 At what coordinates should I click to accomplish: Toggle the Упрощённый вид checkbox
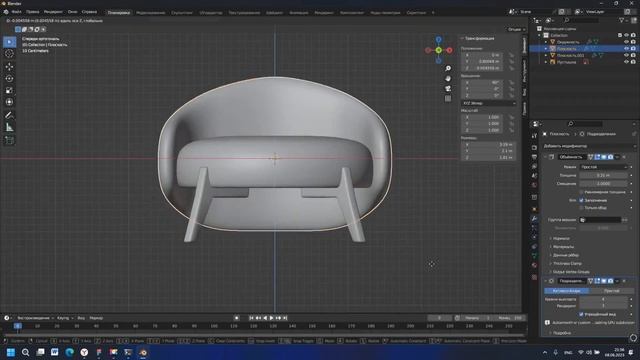(x=581, y=314)
